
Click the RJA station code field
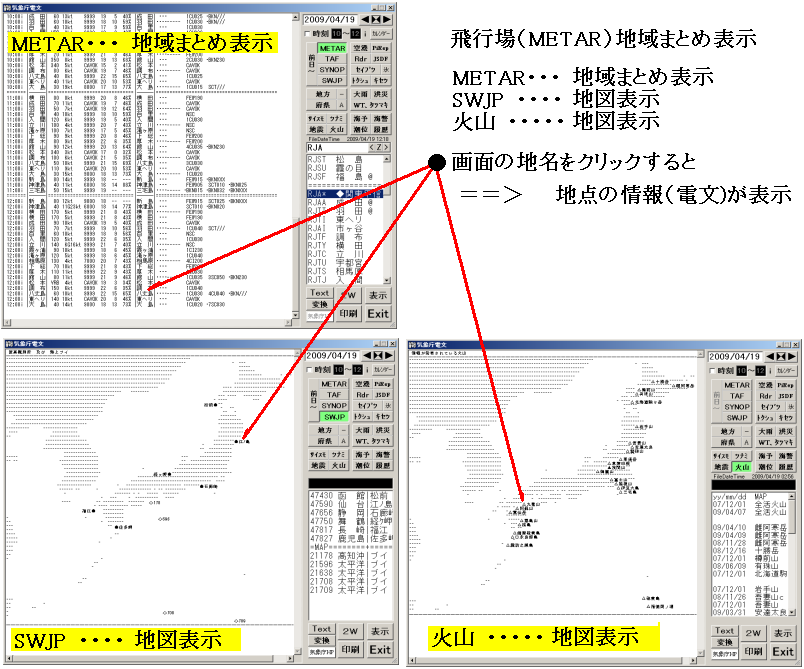tap(337, 148)
